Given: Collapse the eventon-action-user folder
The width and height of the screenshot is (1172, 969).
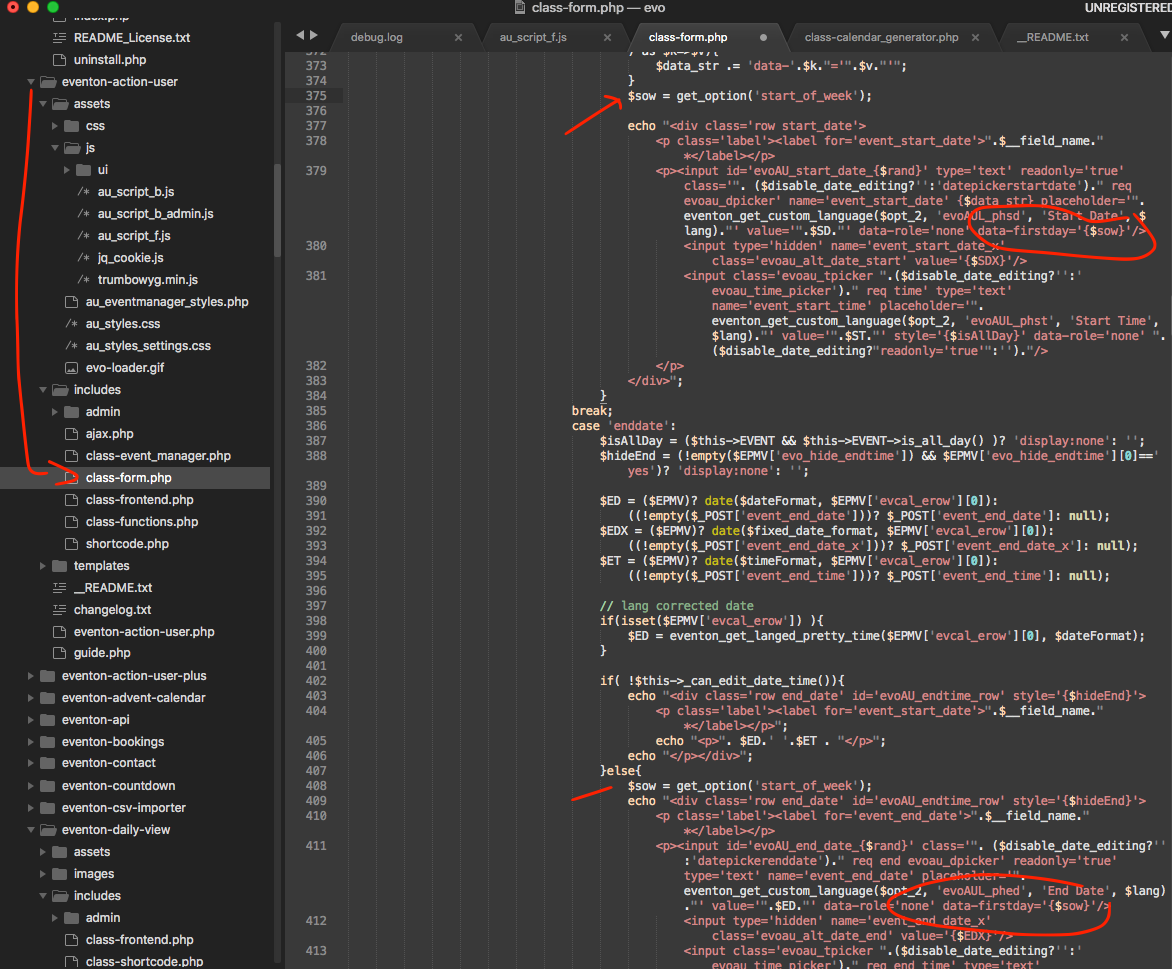Looking at the screenshot, I should 31,82.
